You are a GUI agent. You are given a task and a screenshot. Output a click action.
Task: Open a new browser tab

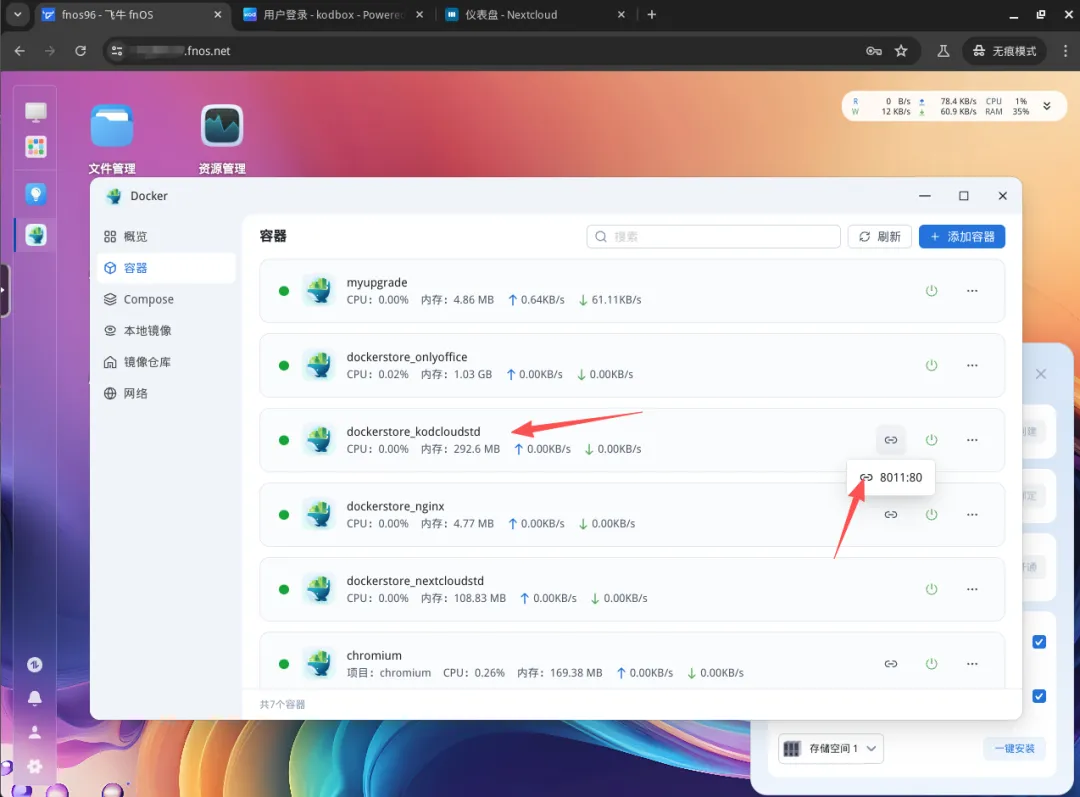[x=652, y=14]
